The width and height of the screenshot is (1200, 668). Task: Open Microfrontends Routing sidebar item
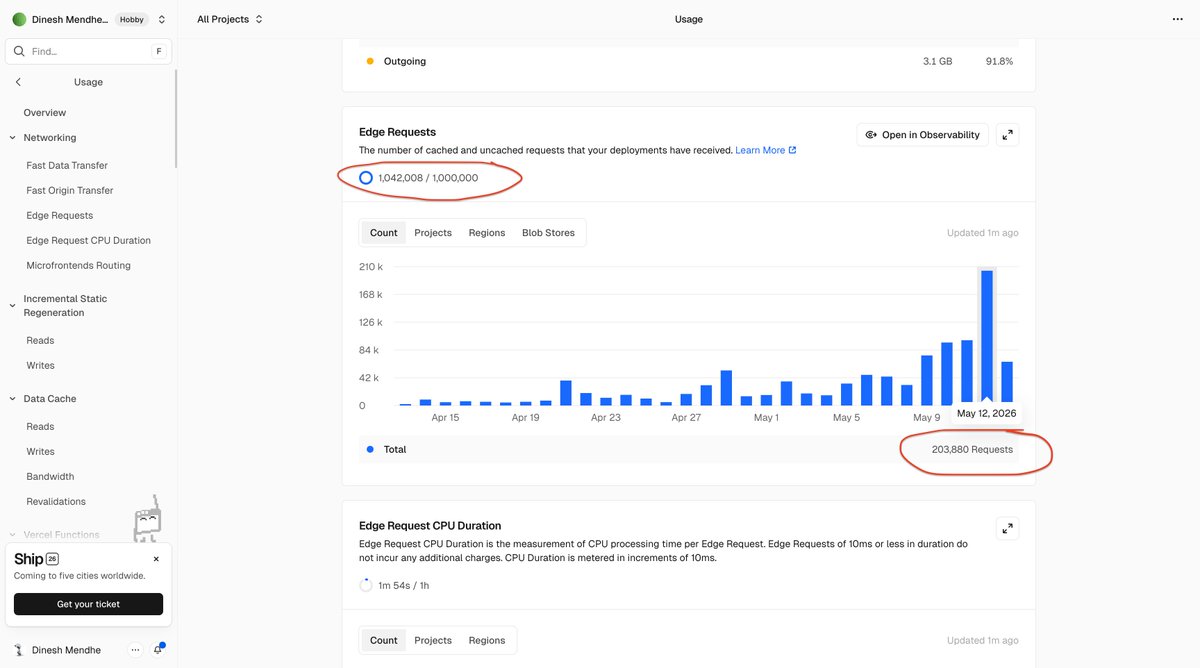click(x=79, y=266)
